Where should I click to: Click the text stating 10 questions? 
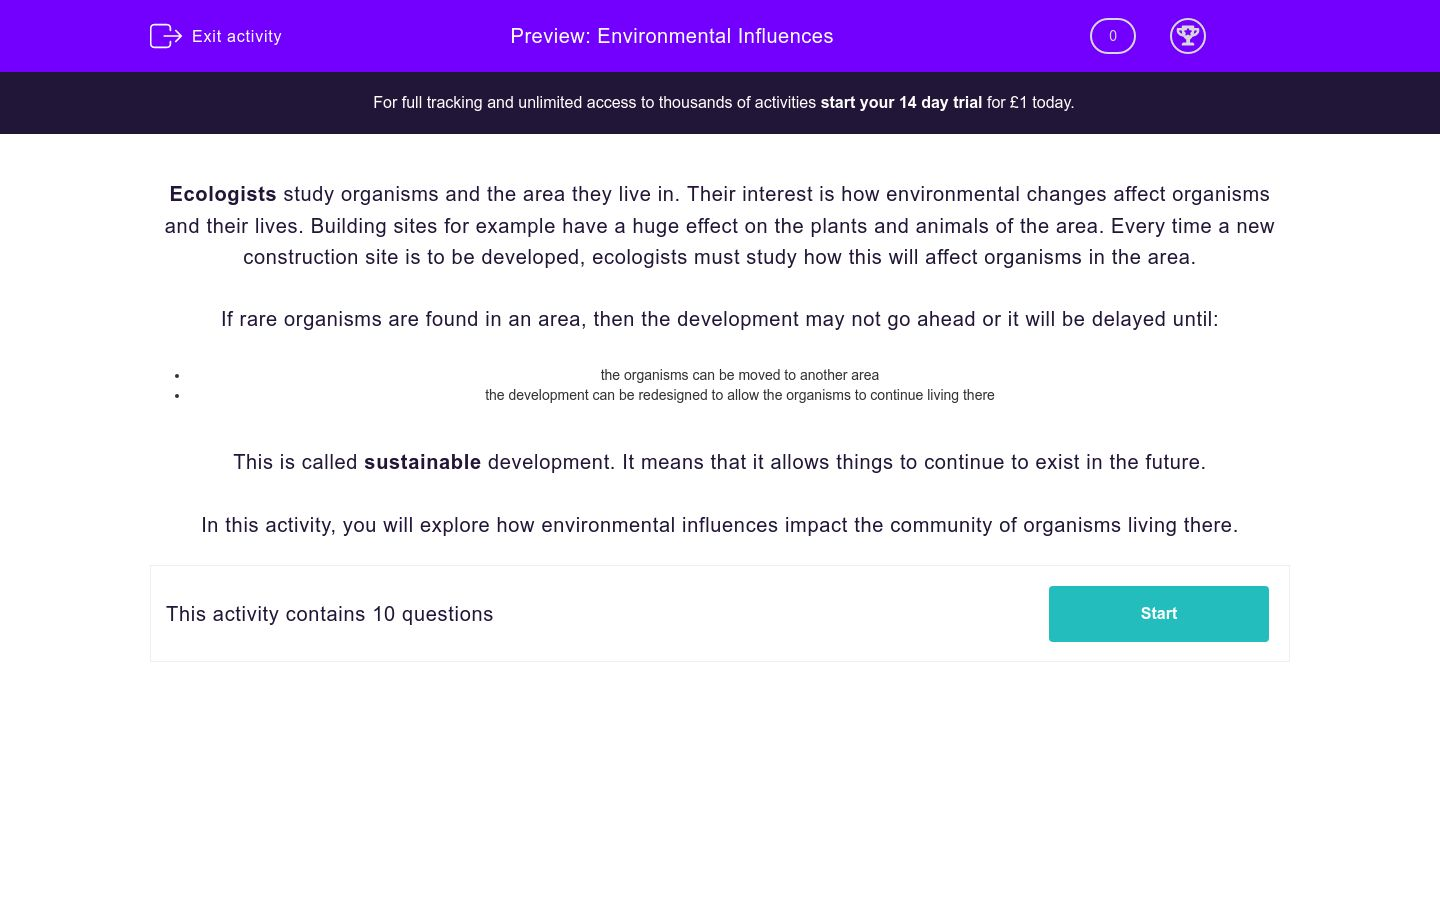pyautogui.click(x=330, y=614)
